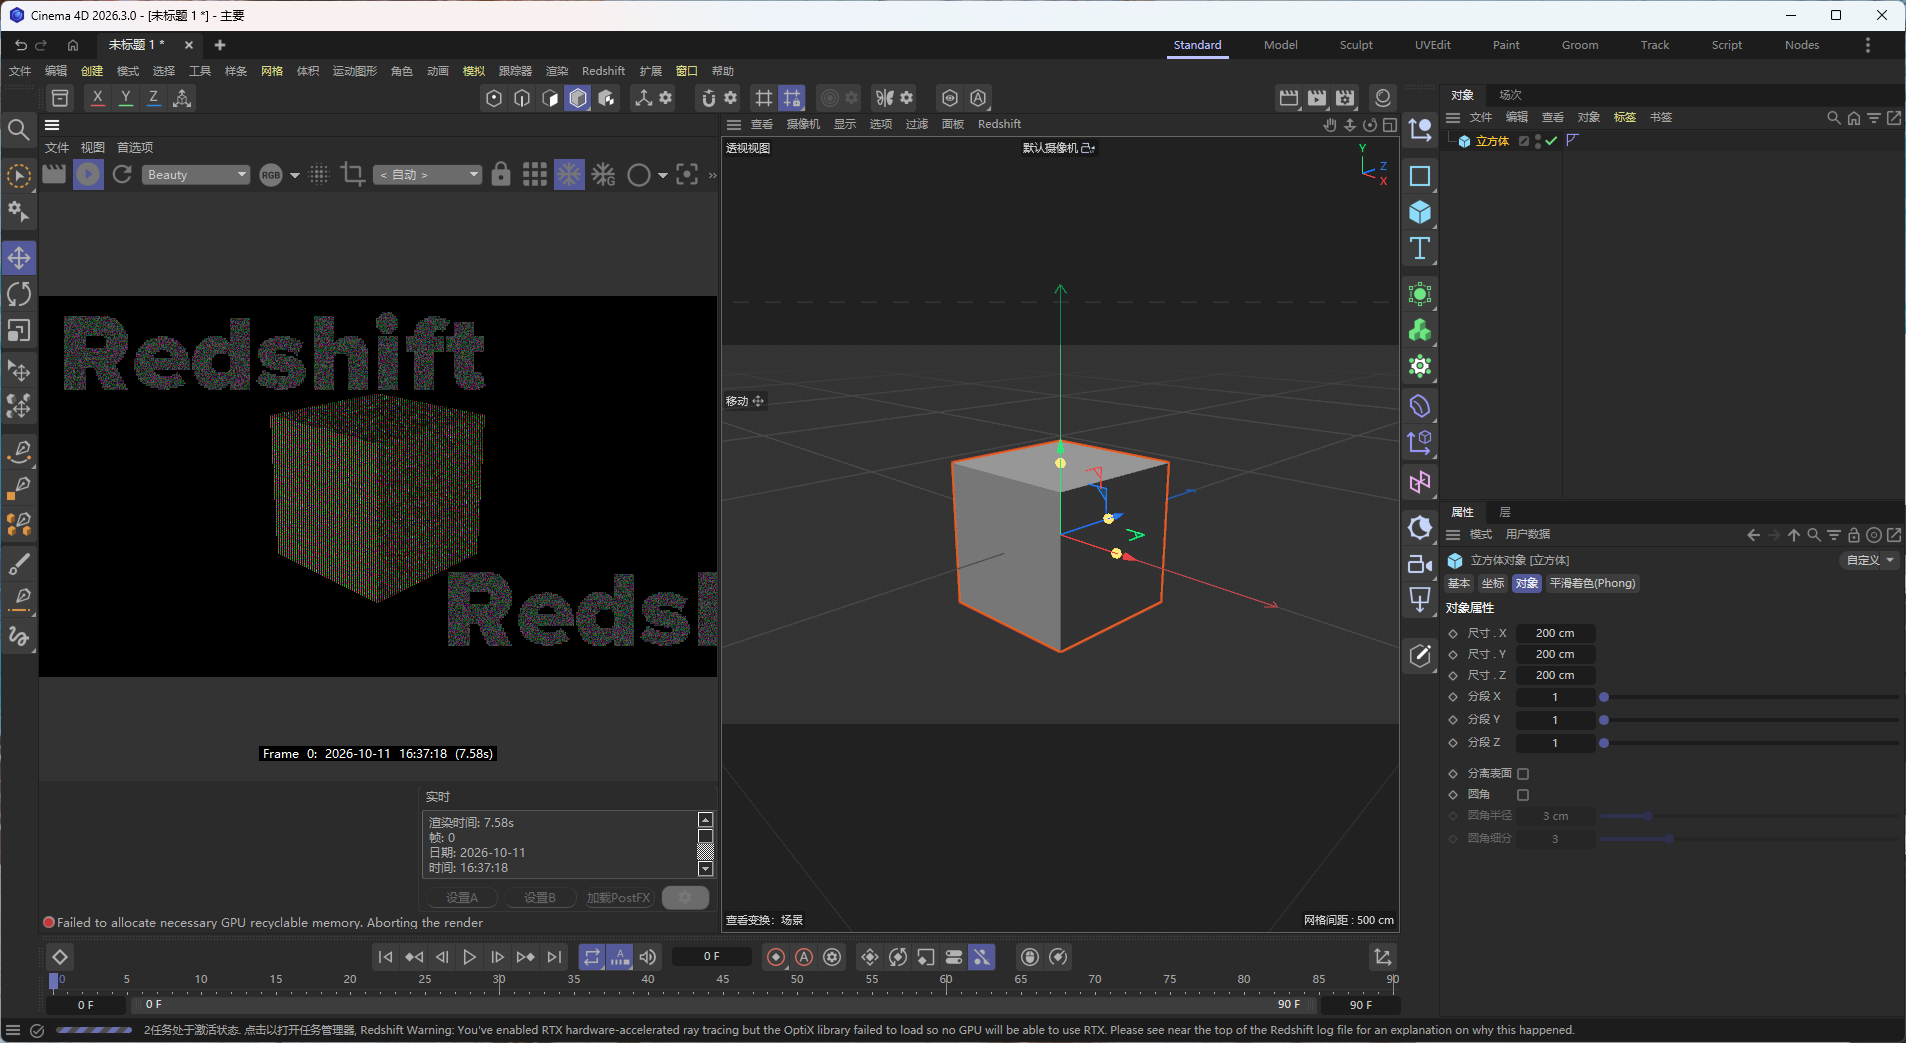Image resolution: width=1906 pixels, height=1043 pixels.
Task: Toggle sound playback speaker icon
Action: [x=648, y=957]
